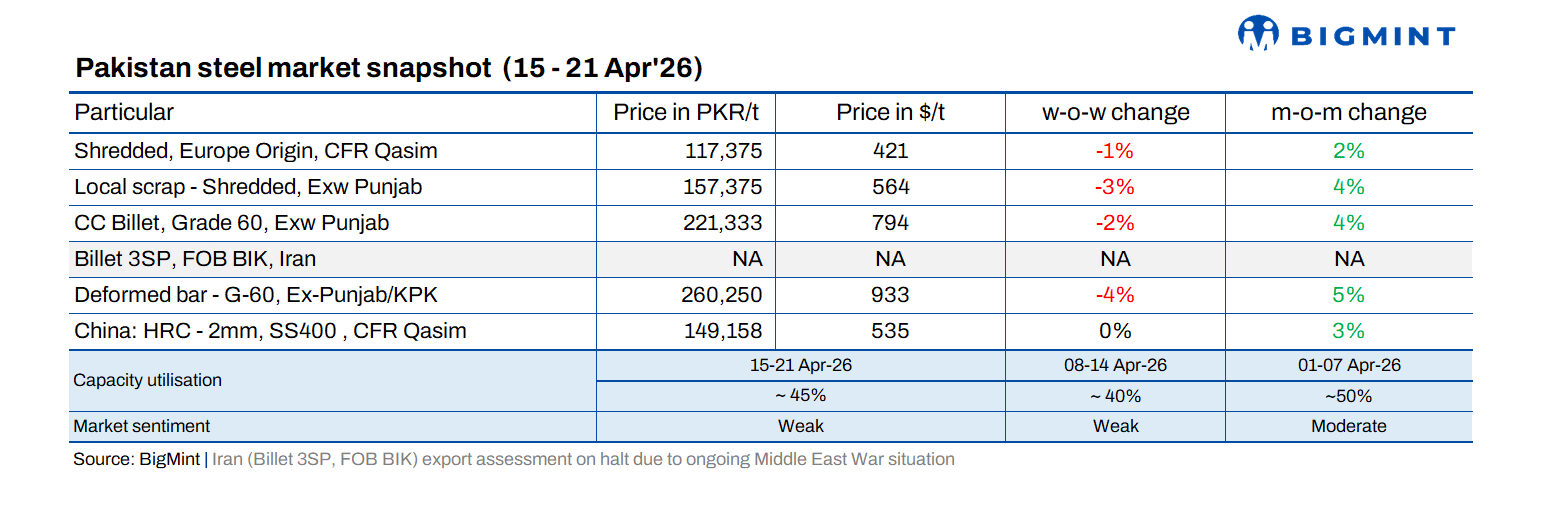
Task: Click the "m-o-m change" column header
Action: click(x=1348, y=112)
